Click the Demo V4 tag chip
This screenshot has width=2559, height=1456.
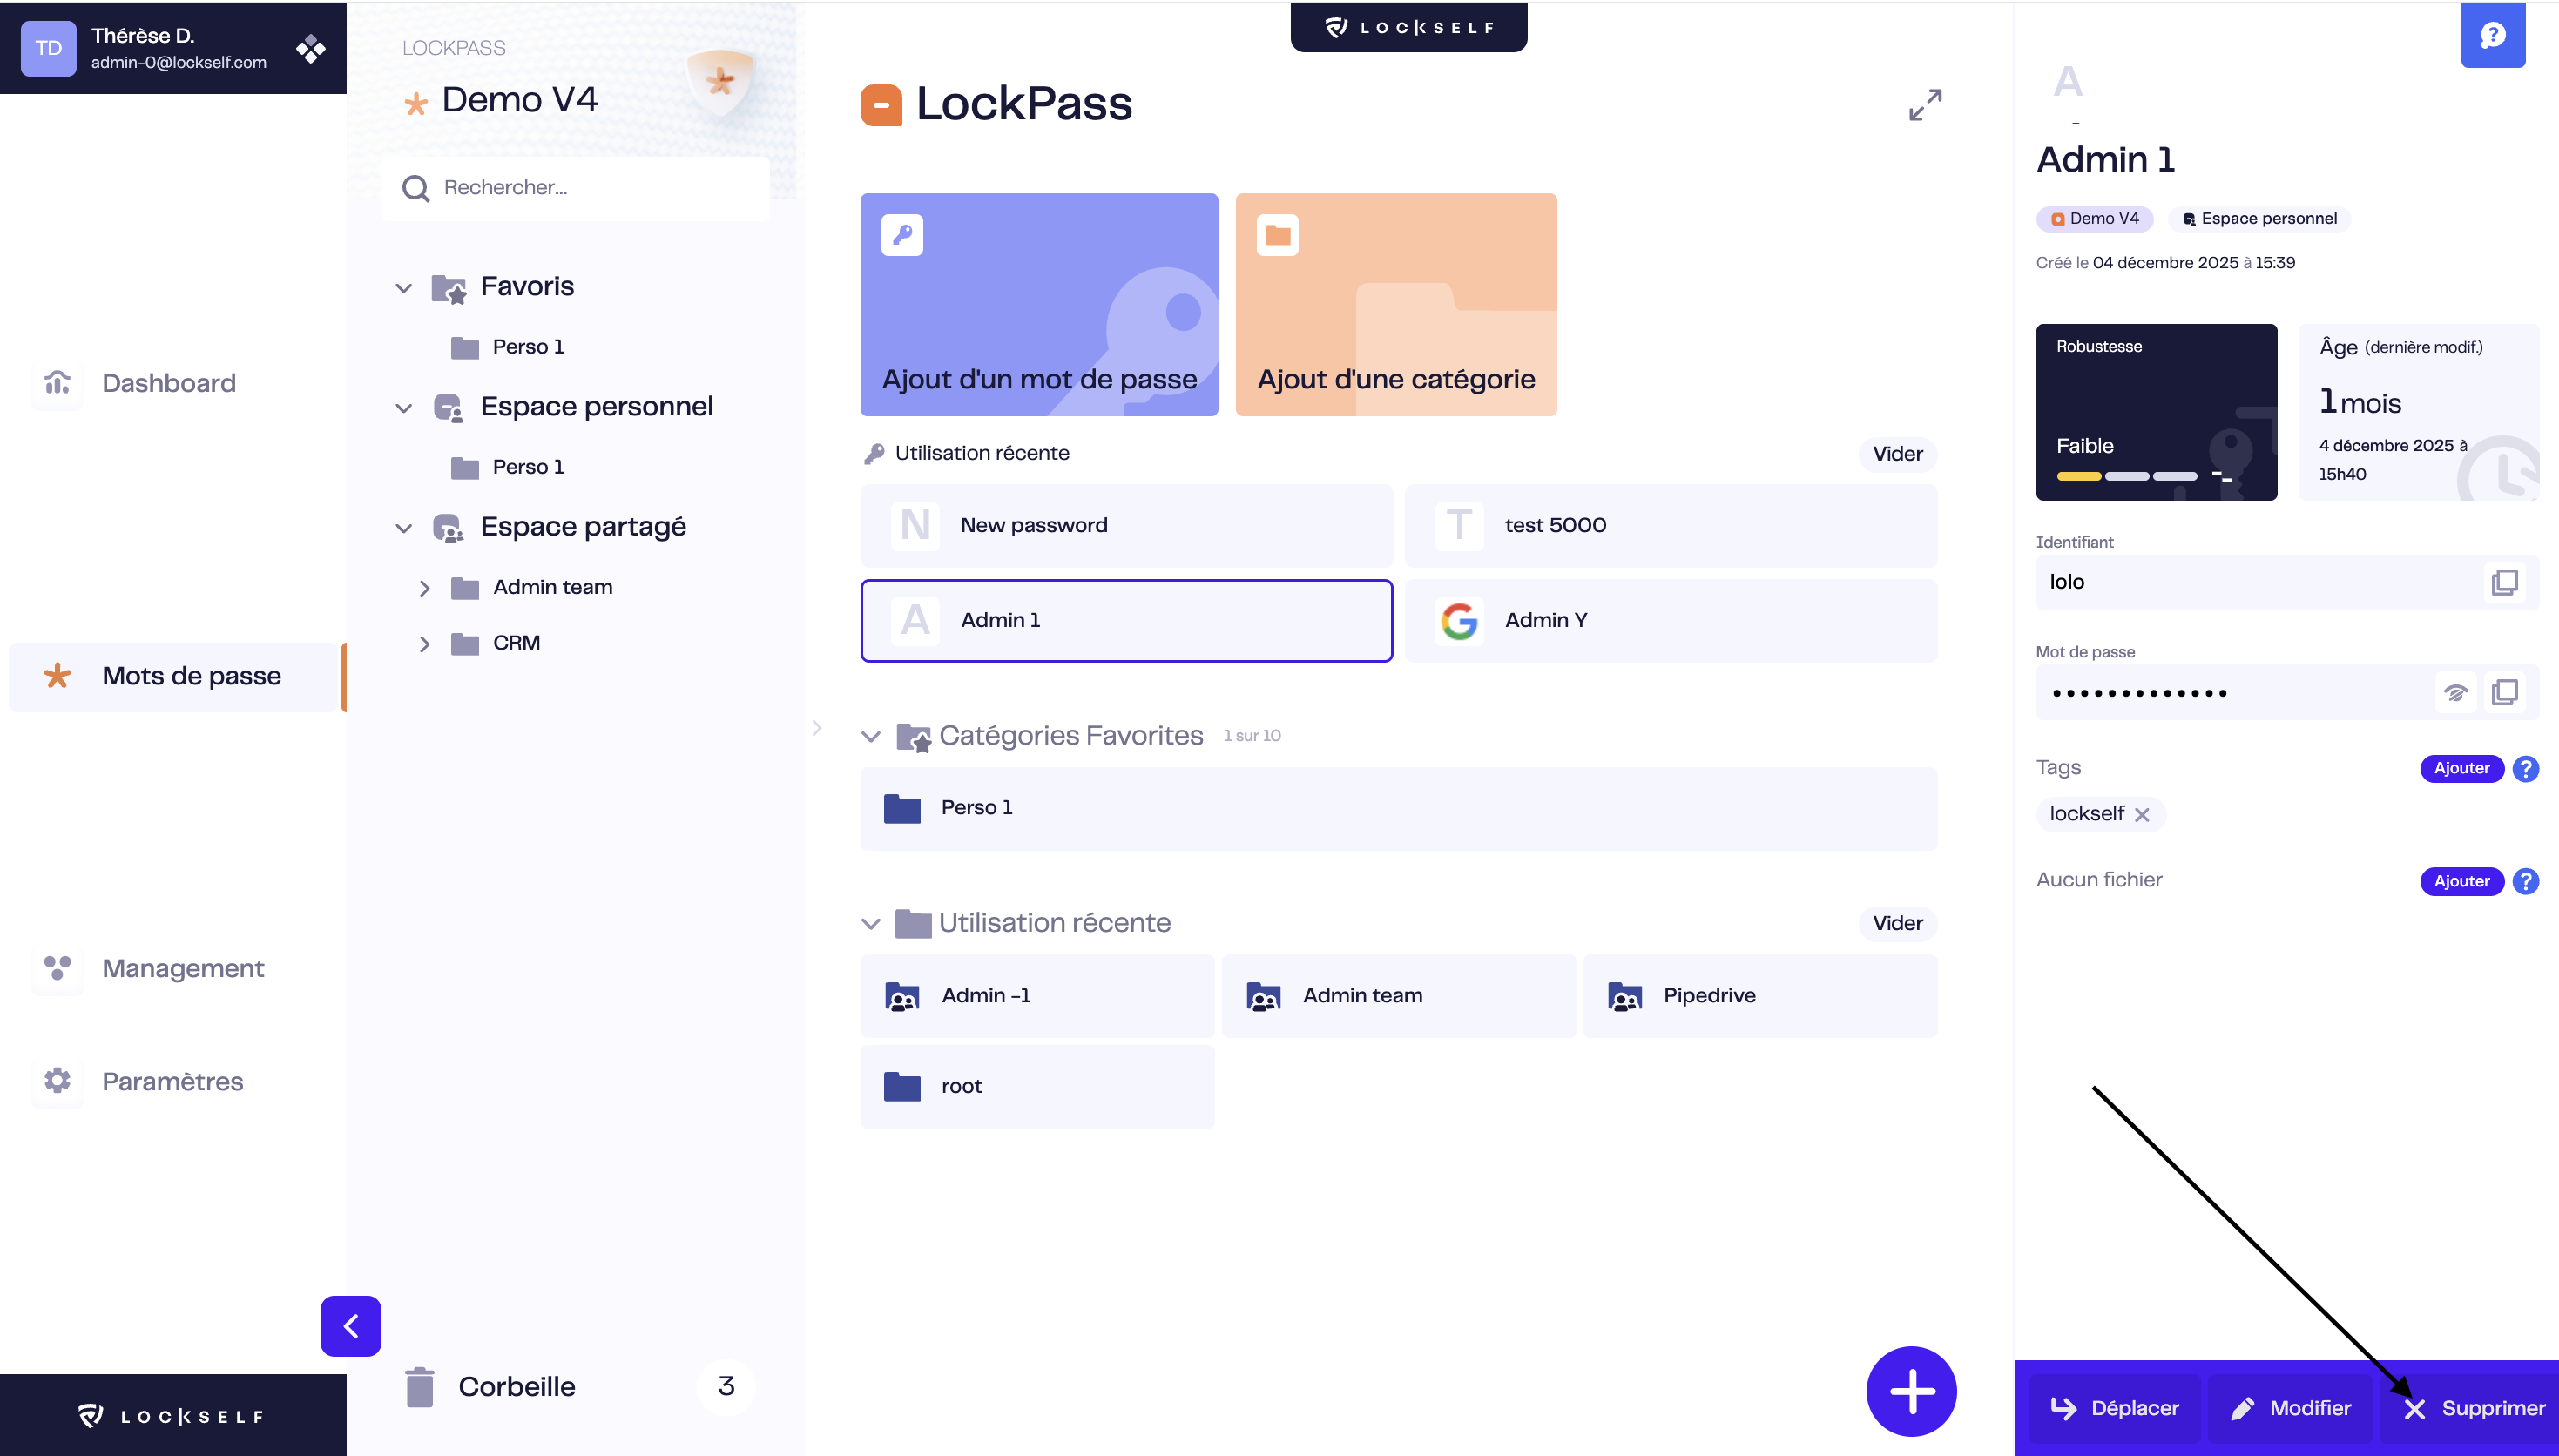pyautogui.click(x=2094, y=218)
